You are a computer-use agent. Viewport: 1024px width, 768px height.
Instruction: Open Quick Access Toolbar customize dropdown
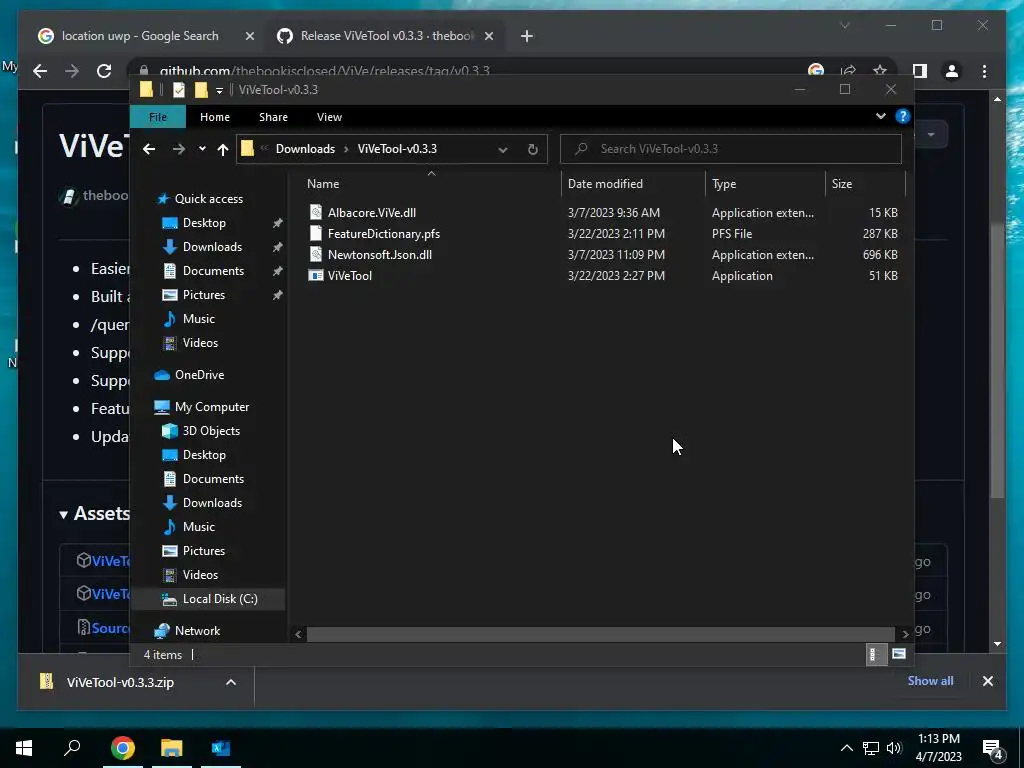[219, 90]
